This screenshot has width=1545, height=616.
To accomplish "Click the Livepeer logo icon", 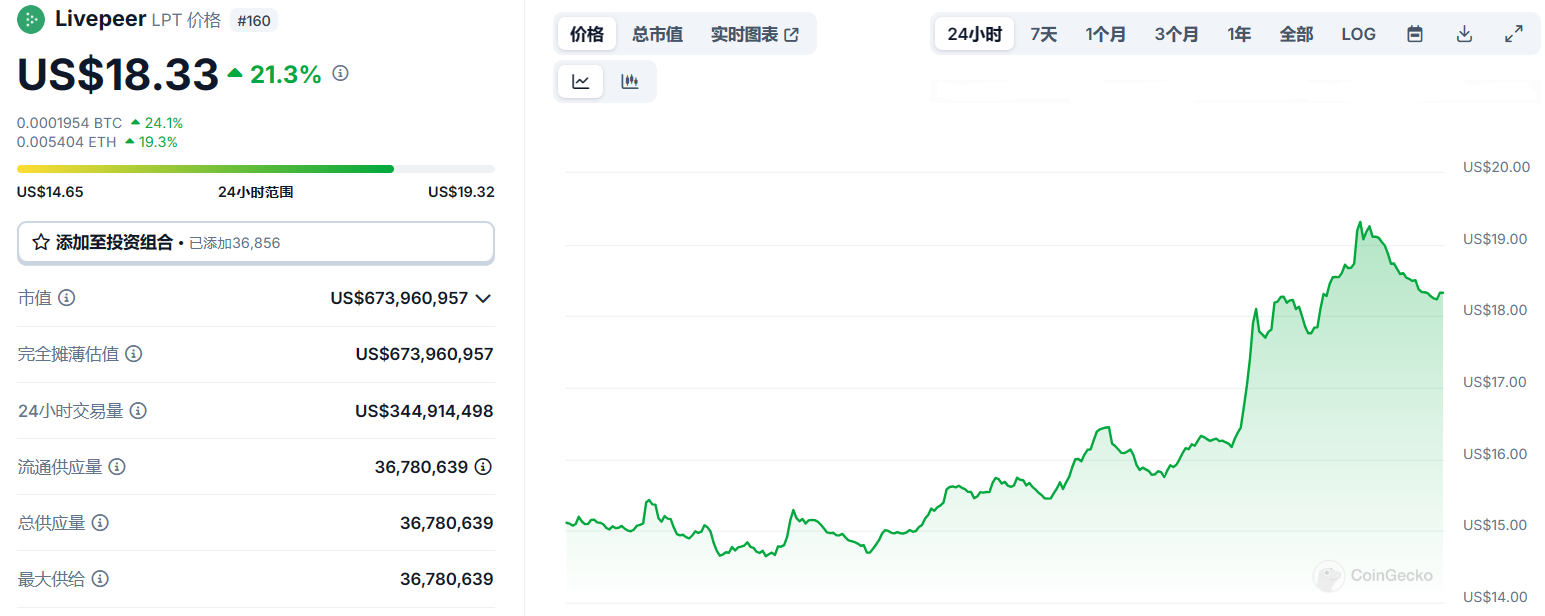I will point(32,19).
